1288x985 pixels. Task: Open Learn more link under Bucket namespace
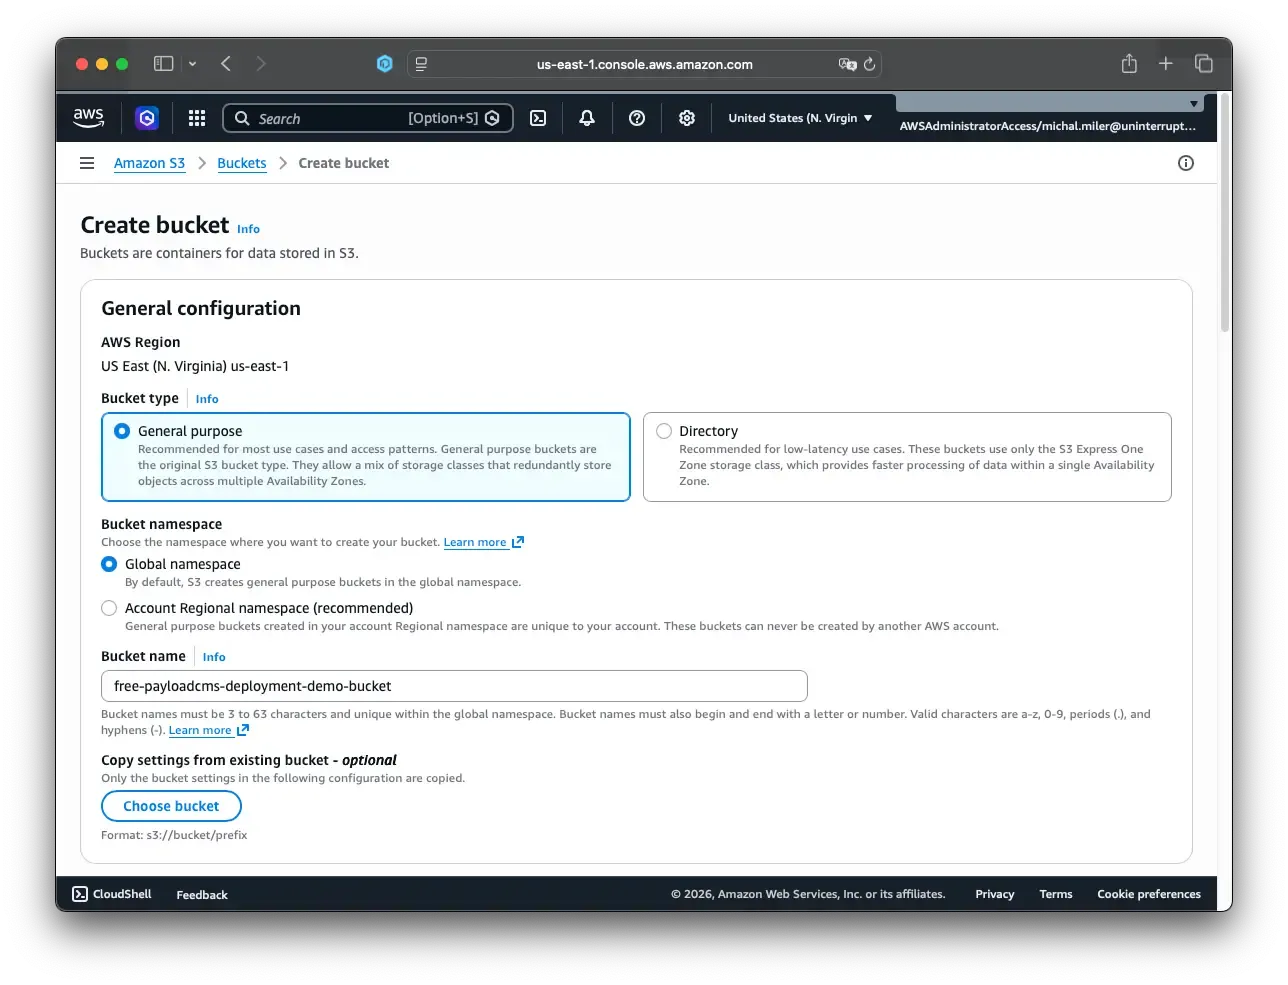[484, 542]
